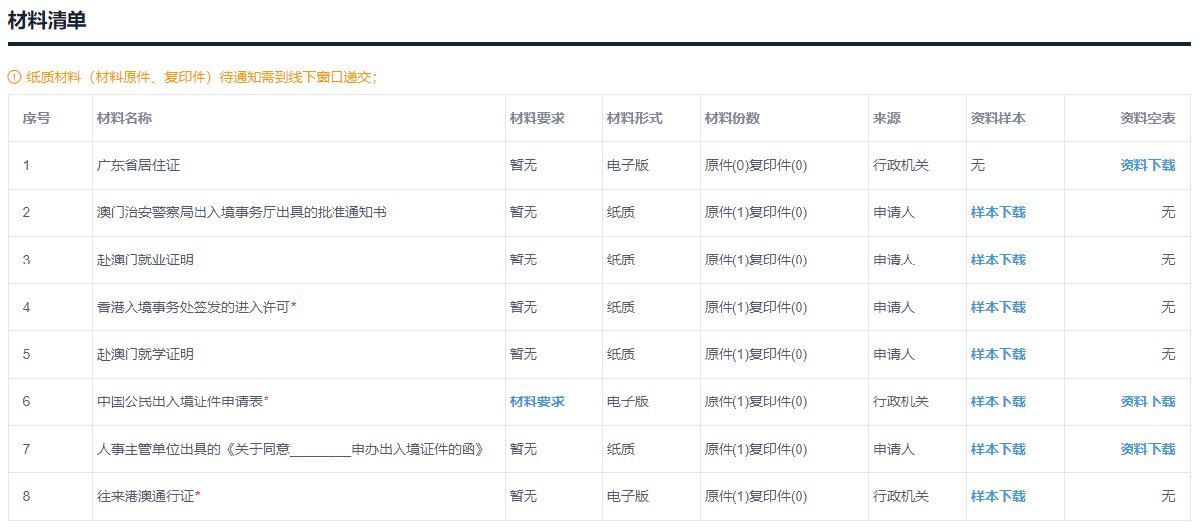Download the blank form for 广东省居住证
This screenshot has height=529, width=1200.
point(1148,165)
